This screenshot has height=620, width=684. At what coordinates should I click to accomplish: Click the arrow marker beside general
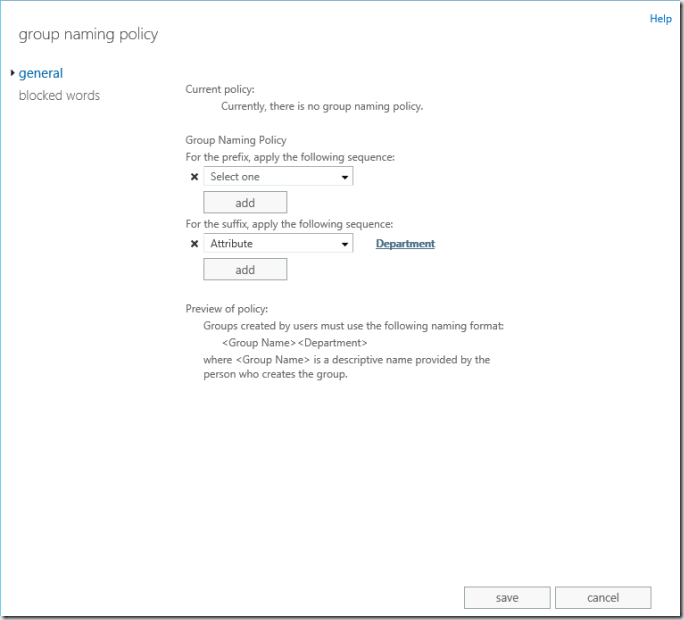point(11,73)
